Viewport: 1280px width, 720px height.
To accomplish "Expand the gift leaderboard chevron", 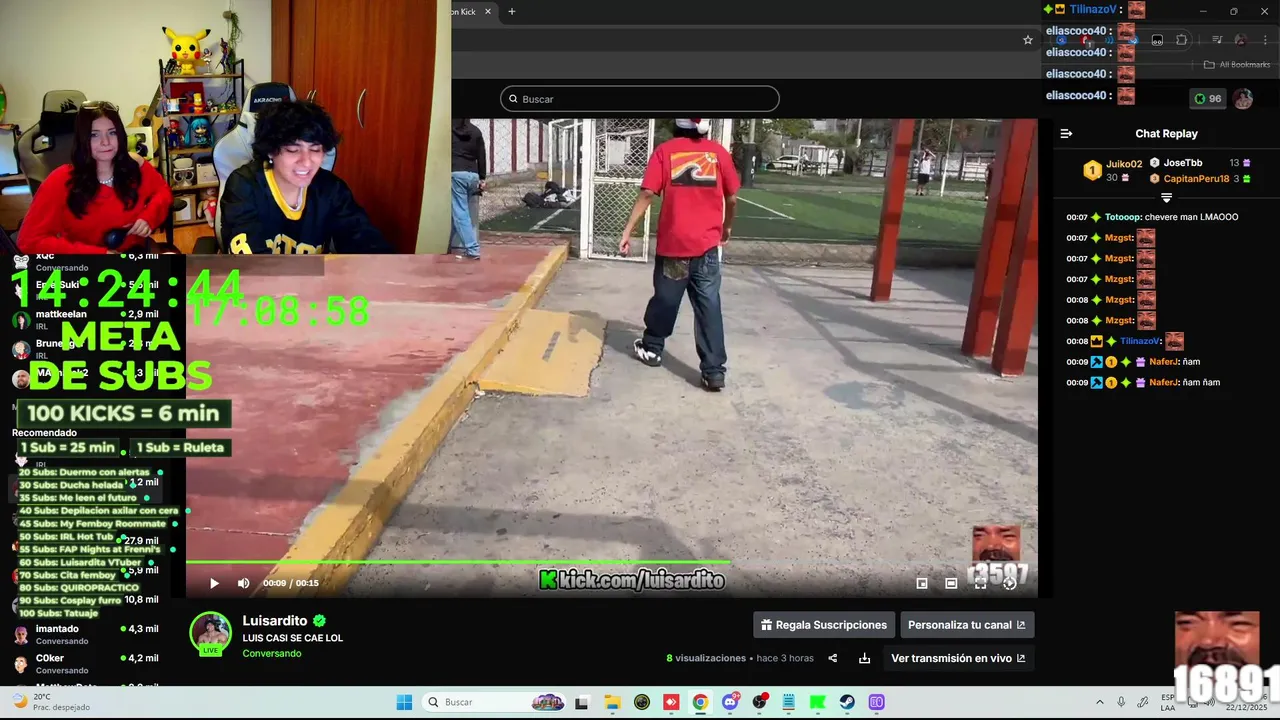I will tap(1166, 198).
